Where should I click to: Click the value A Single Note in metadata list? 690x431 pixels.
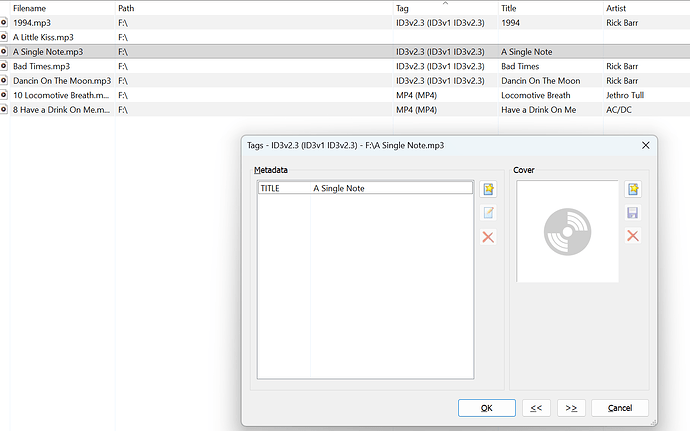pos(339,188)
